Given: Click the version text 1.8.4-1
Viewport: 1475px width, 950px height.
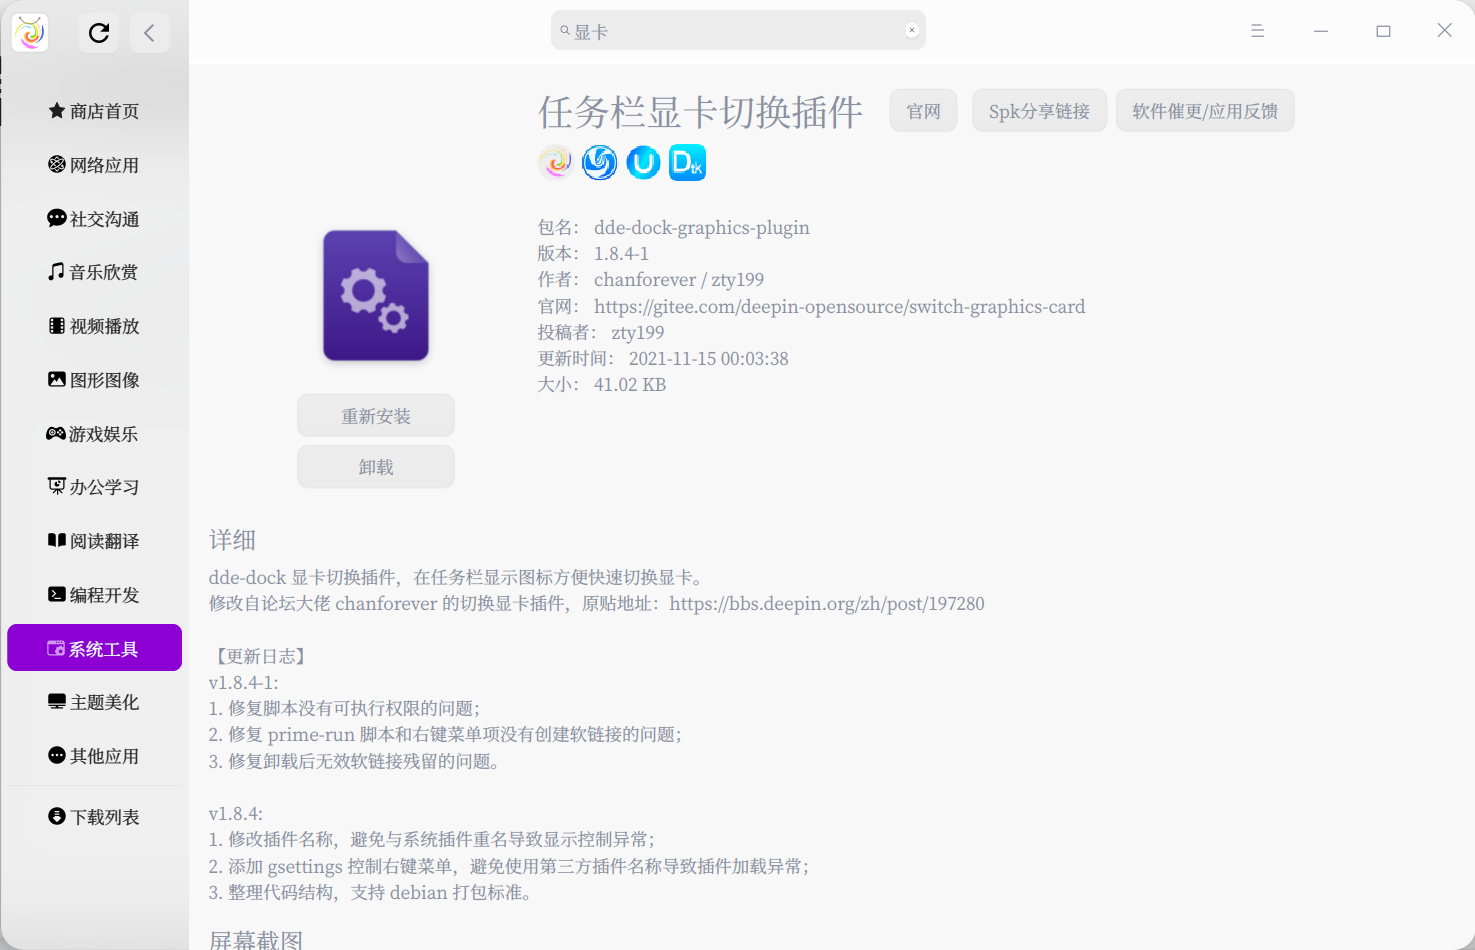Looking at the screenshot, I should (x=621, y=254).
